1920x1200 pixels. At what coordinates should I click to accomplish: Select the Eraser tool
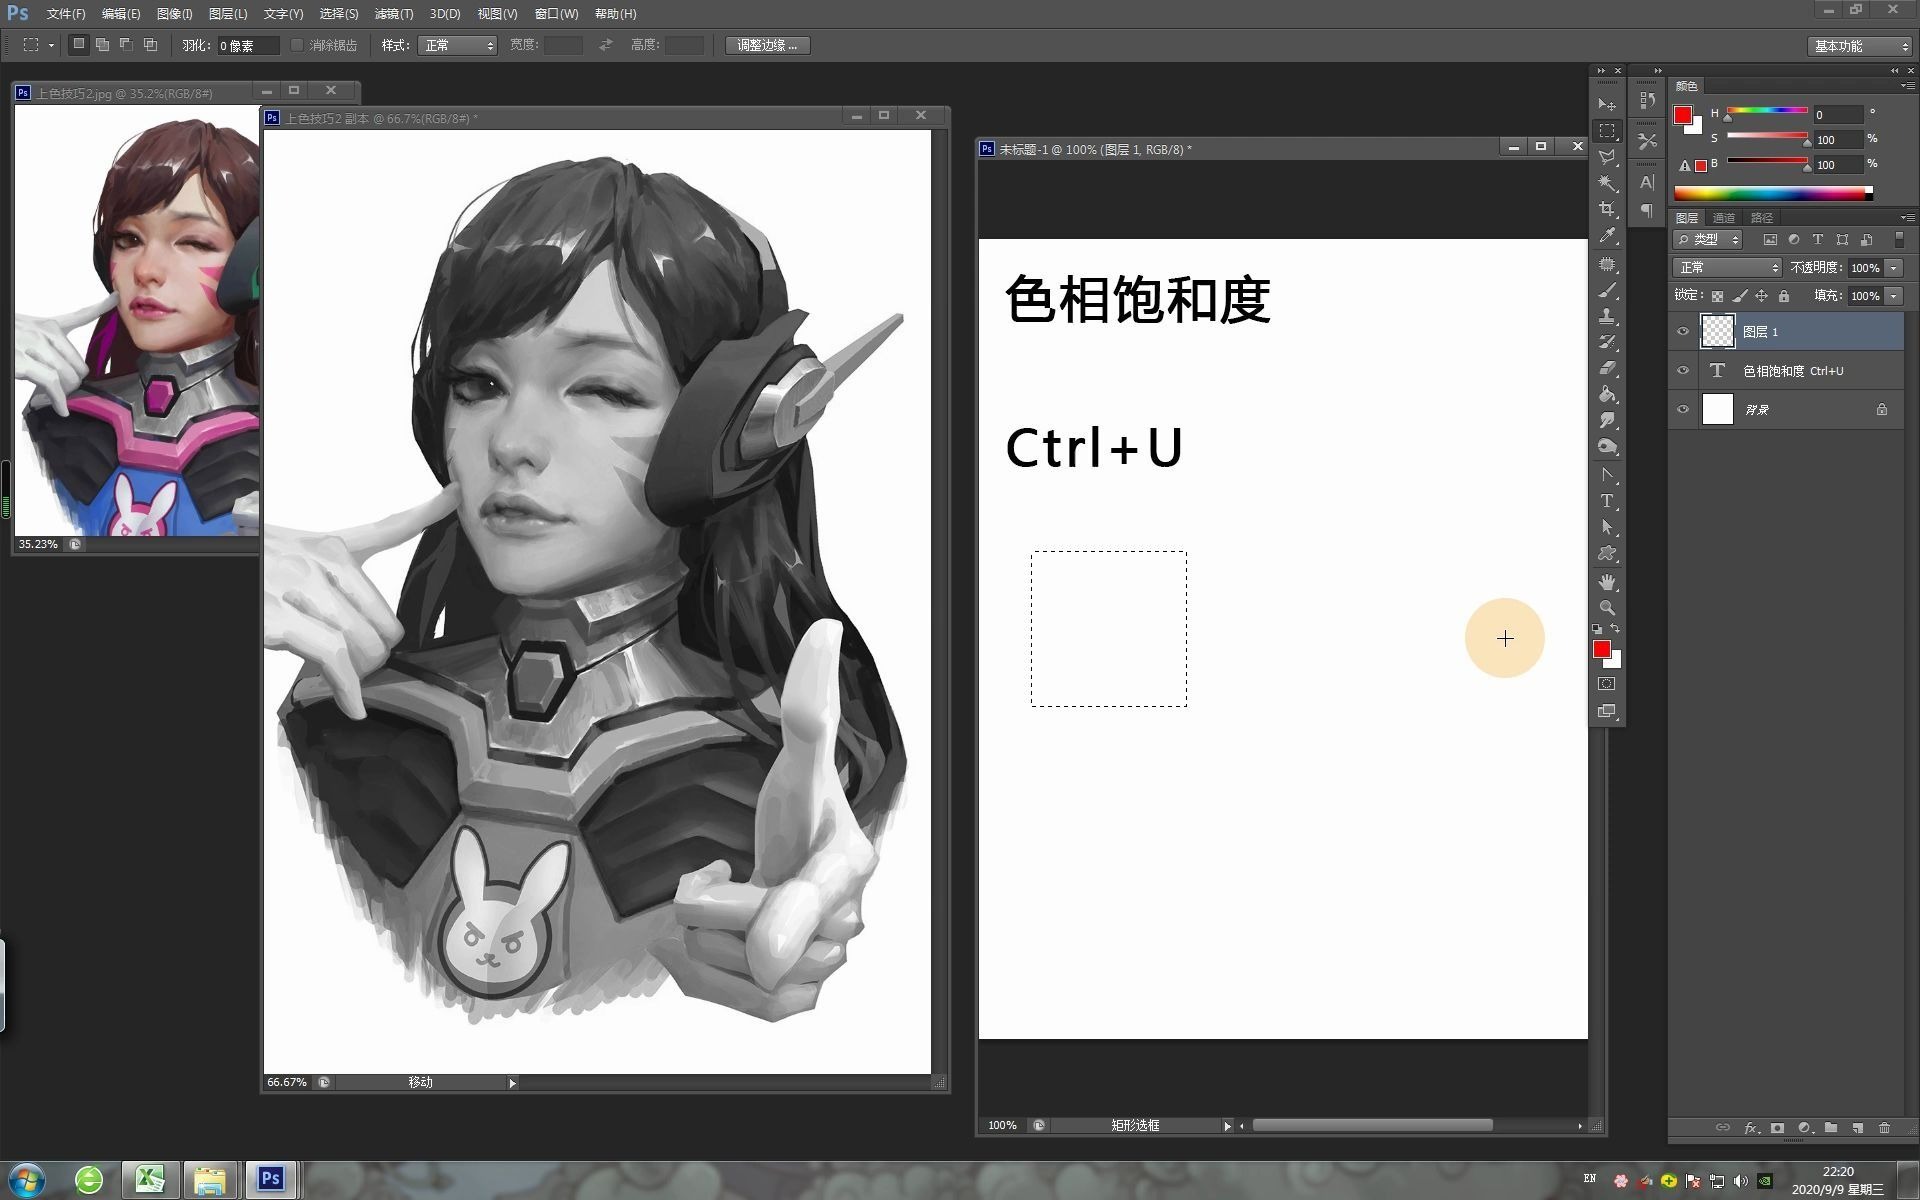click(x=1607, y=369)
